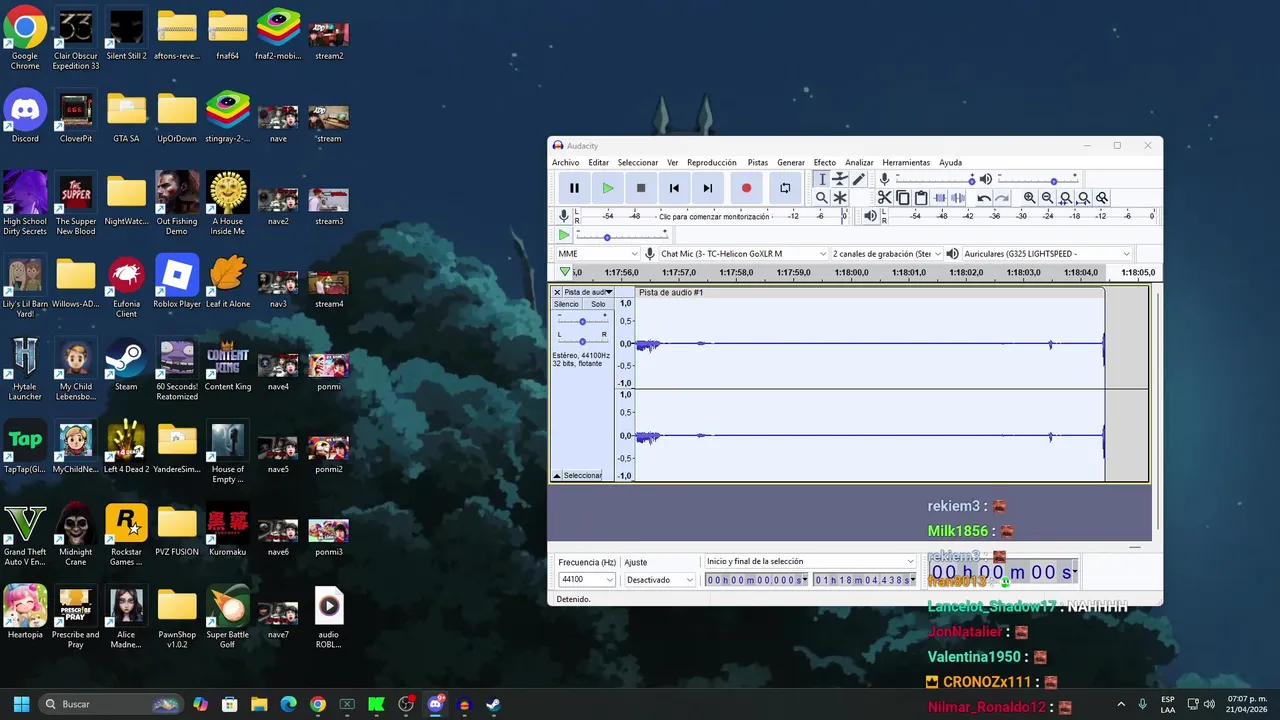Open Inicio y final de la selección dropdown
1280x720 pixels.
coord(810,562)
